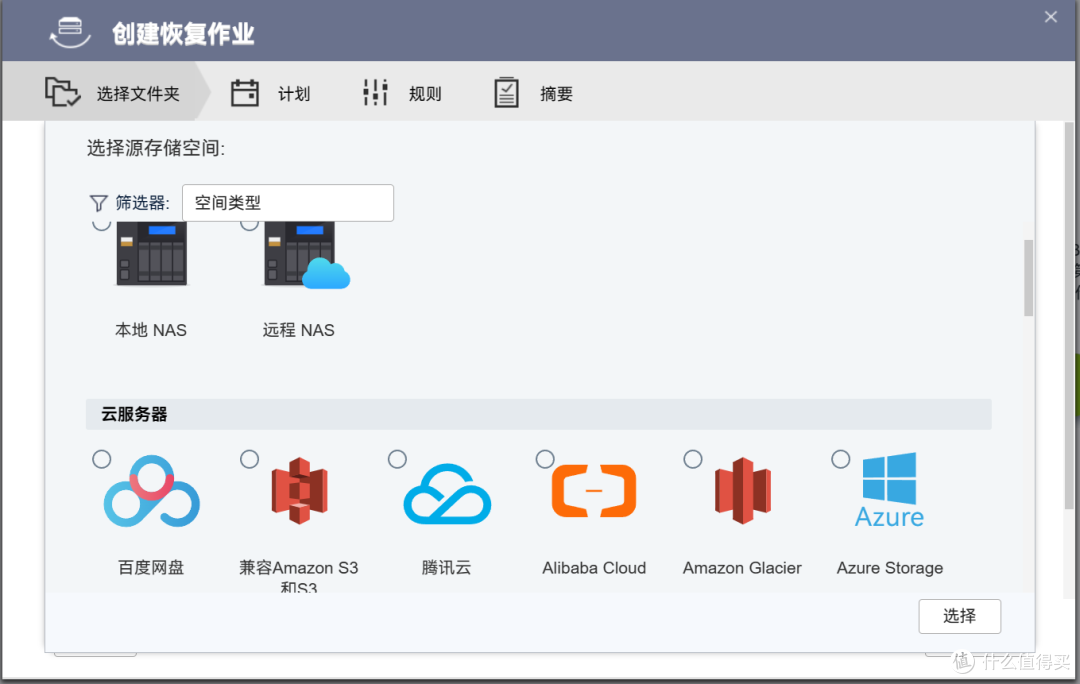Select the local NAS device icon

152,253
